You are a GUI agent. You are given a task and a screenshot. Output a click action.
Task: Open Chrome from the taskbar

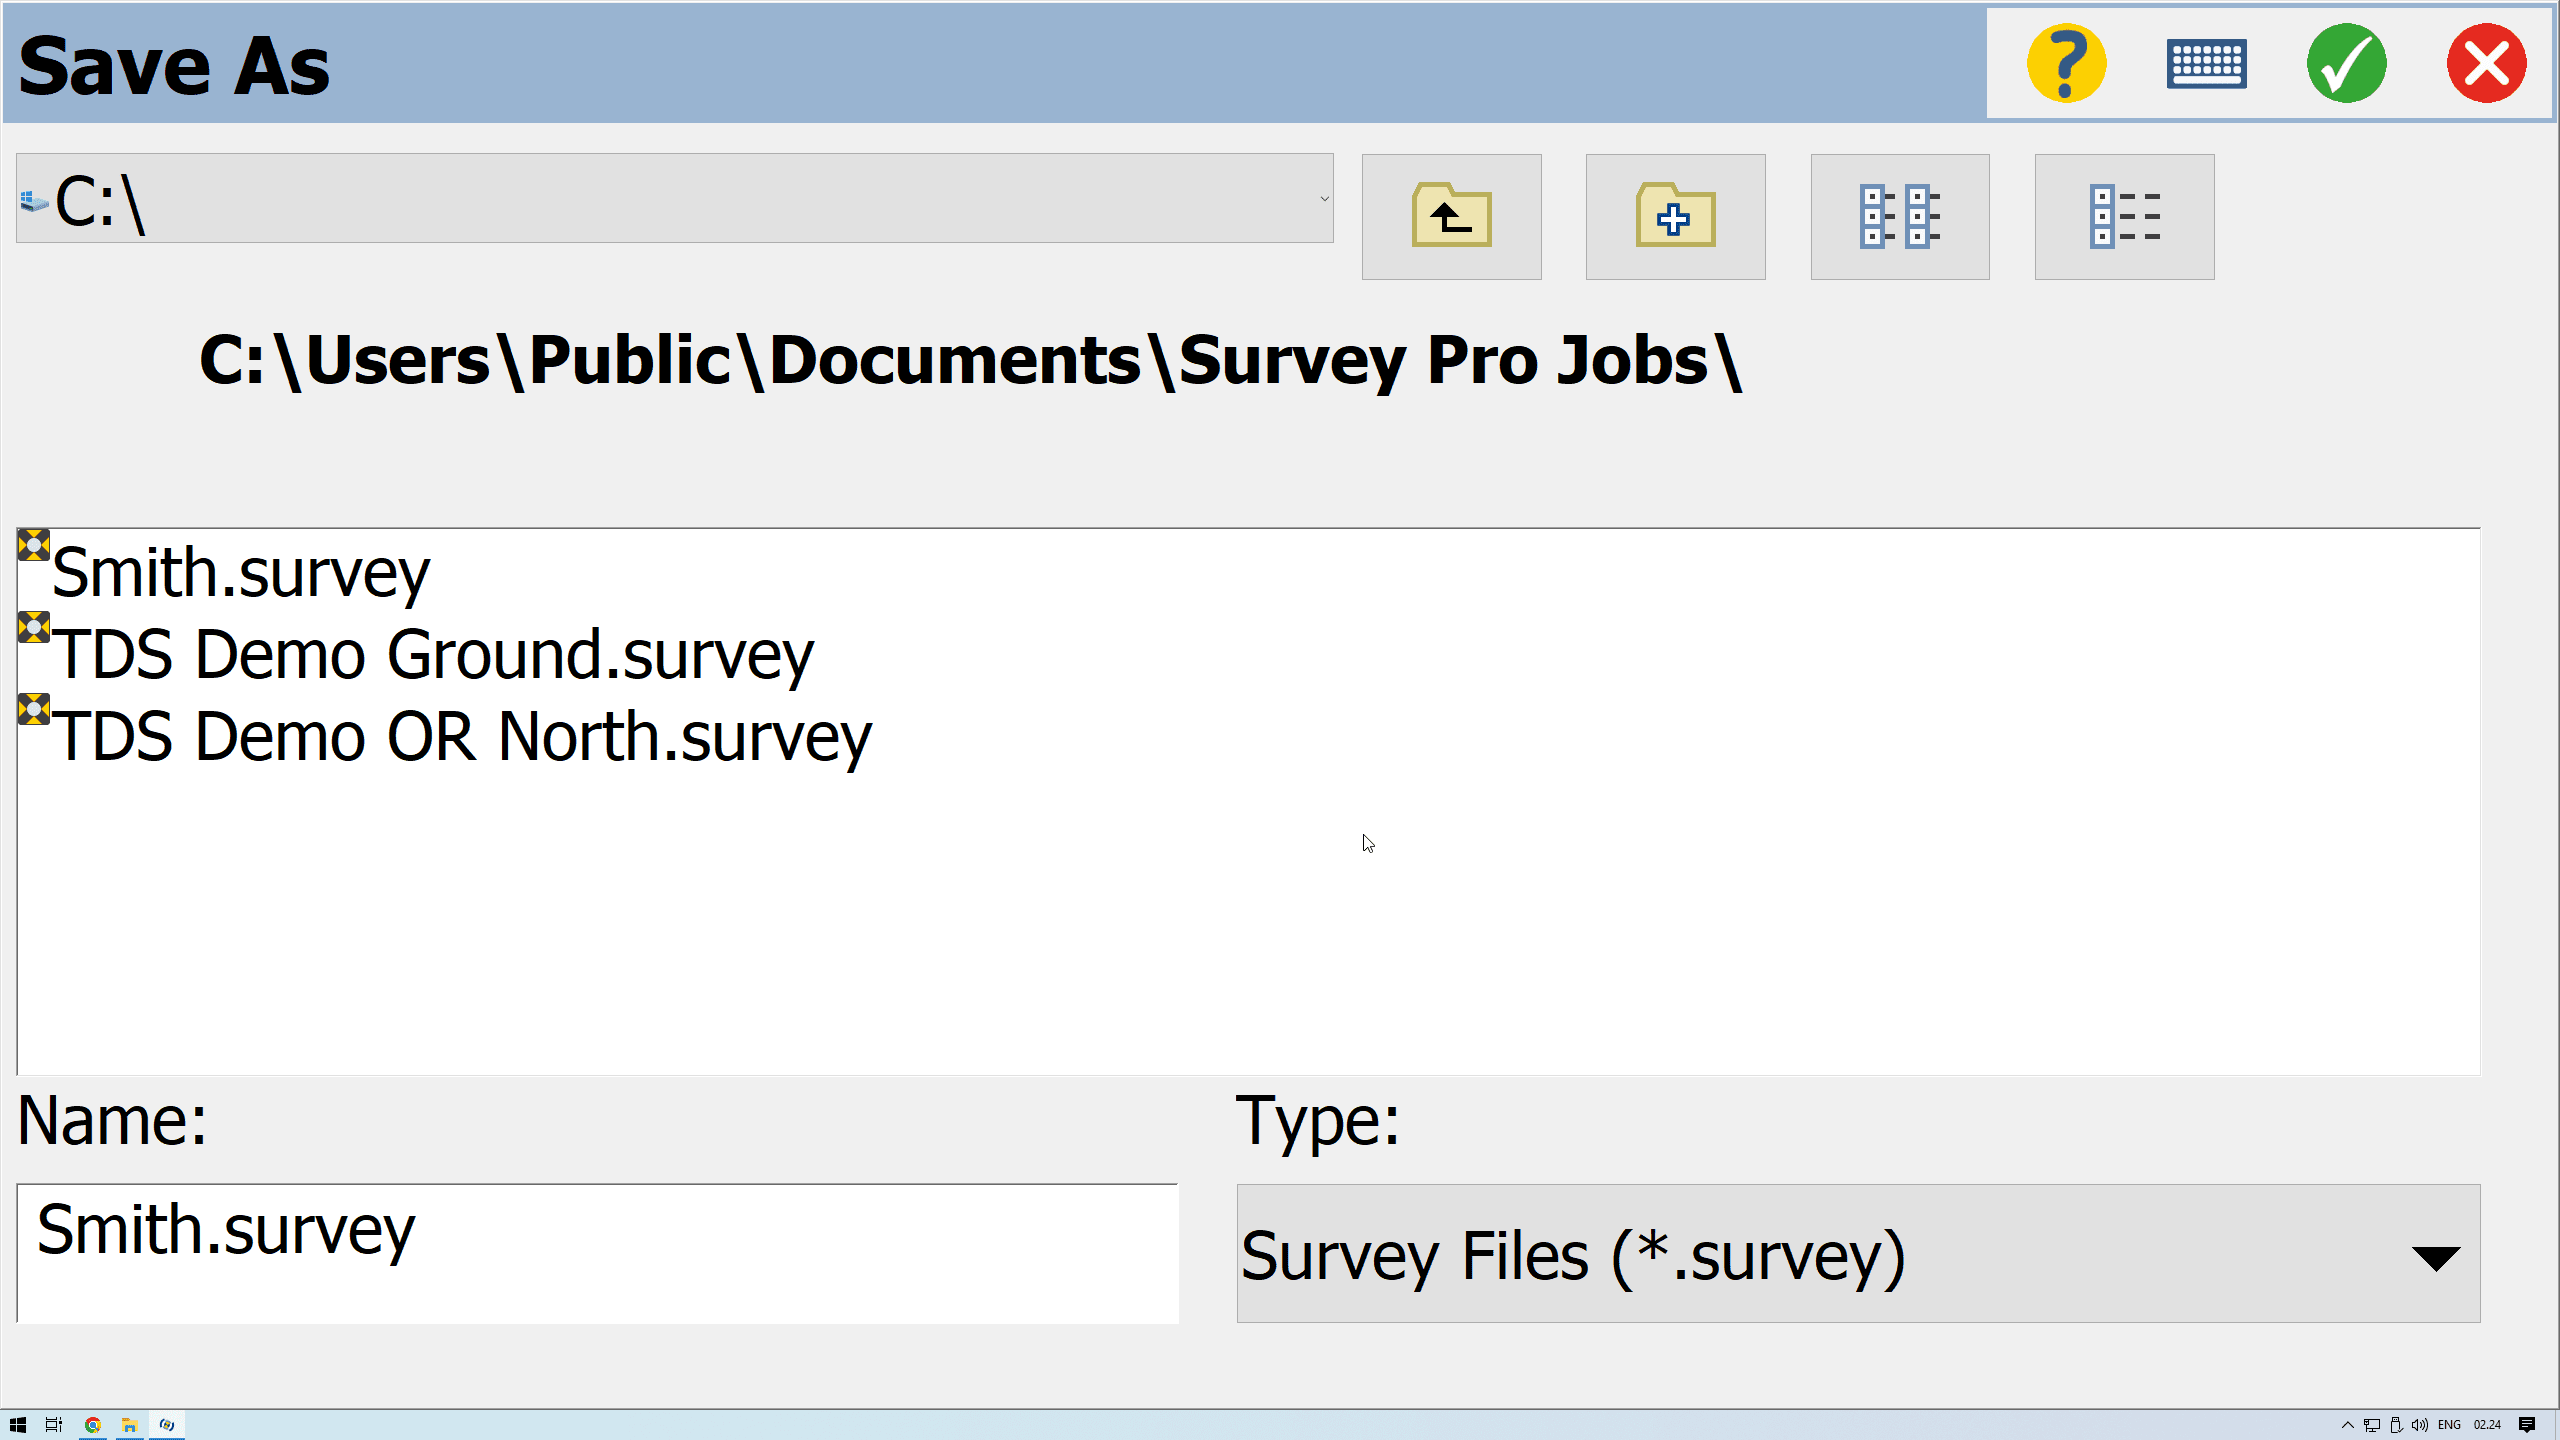92,1425
